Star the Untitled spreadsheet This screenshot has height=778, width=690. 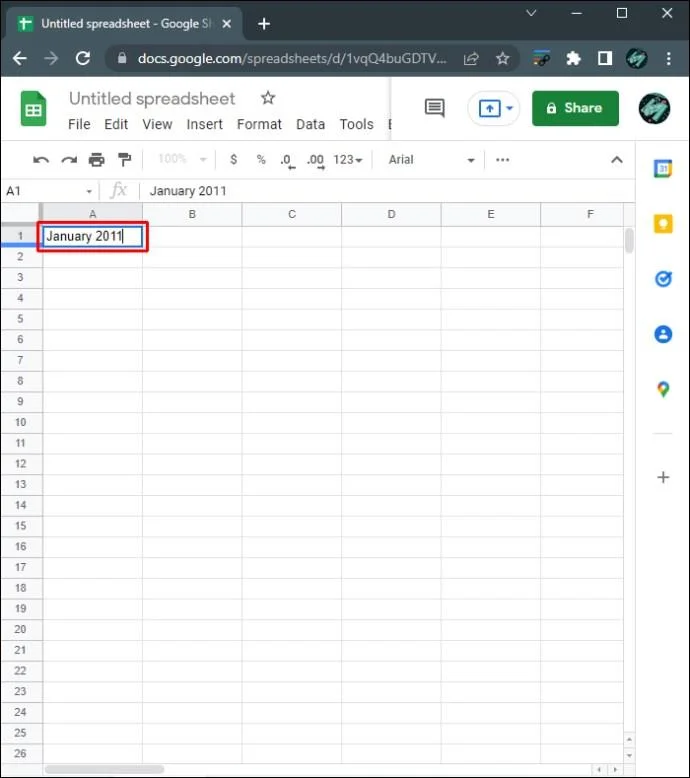click(x=268, y=98)
